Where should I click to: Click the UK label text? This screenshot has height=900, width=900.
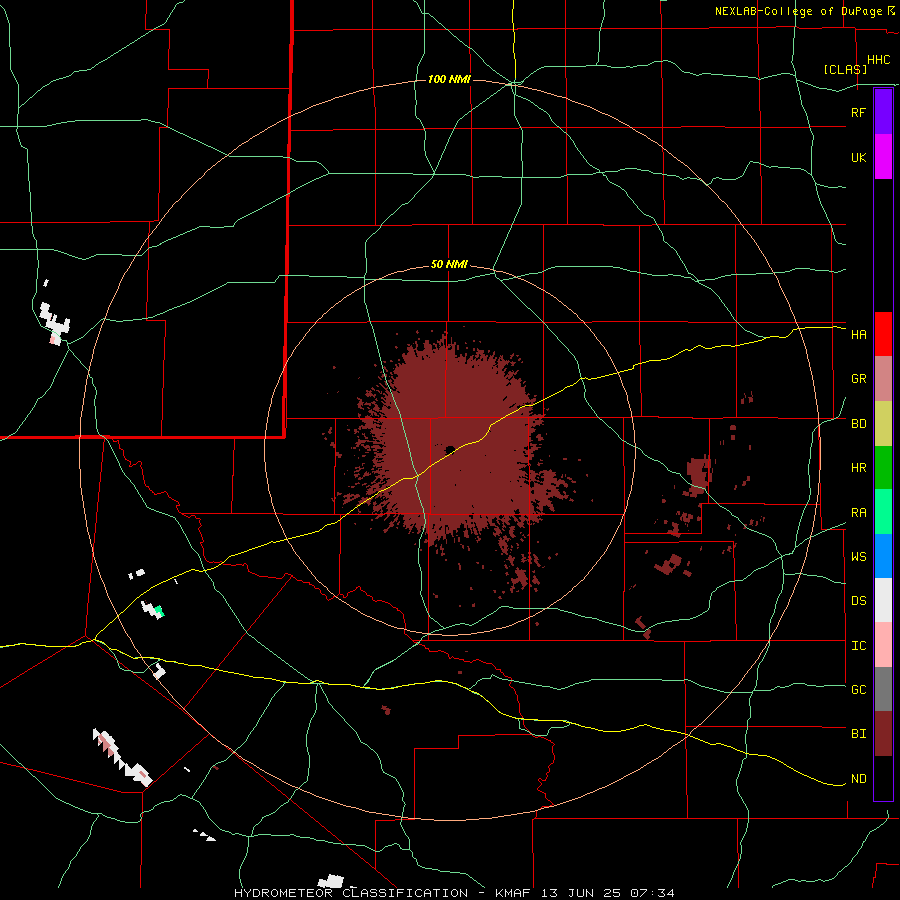click(x=858, y=157)
